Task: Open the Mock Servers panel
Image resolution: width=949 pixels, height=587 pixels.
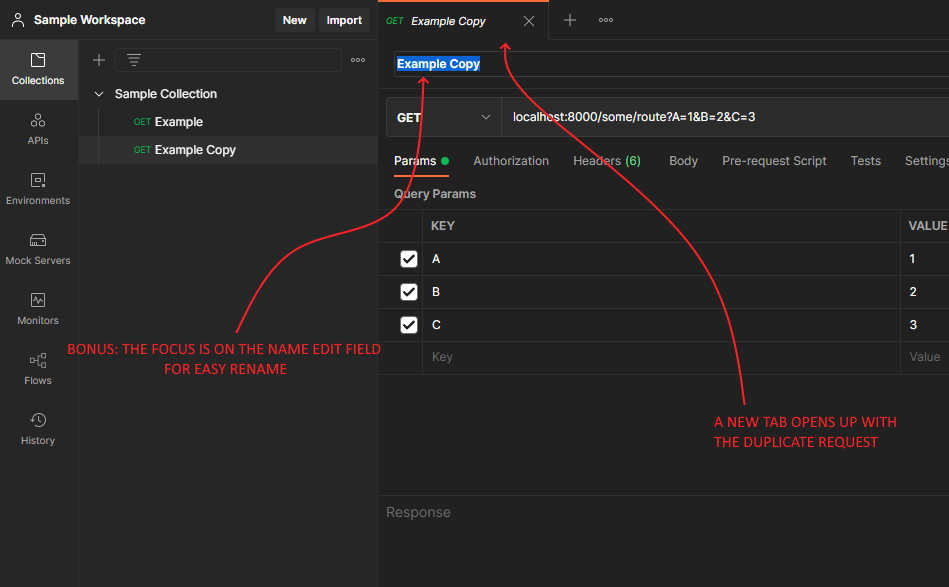Action: click(38, 250)
